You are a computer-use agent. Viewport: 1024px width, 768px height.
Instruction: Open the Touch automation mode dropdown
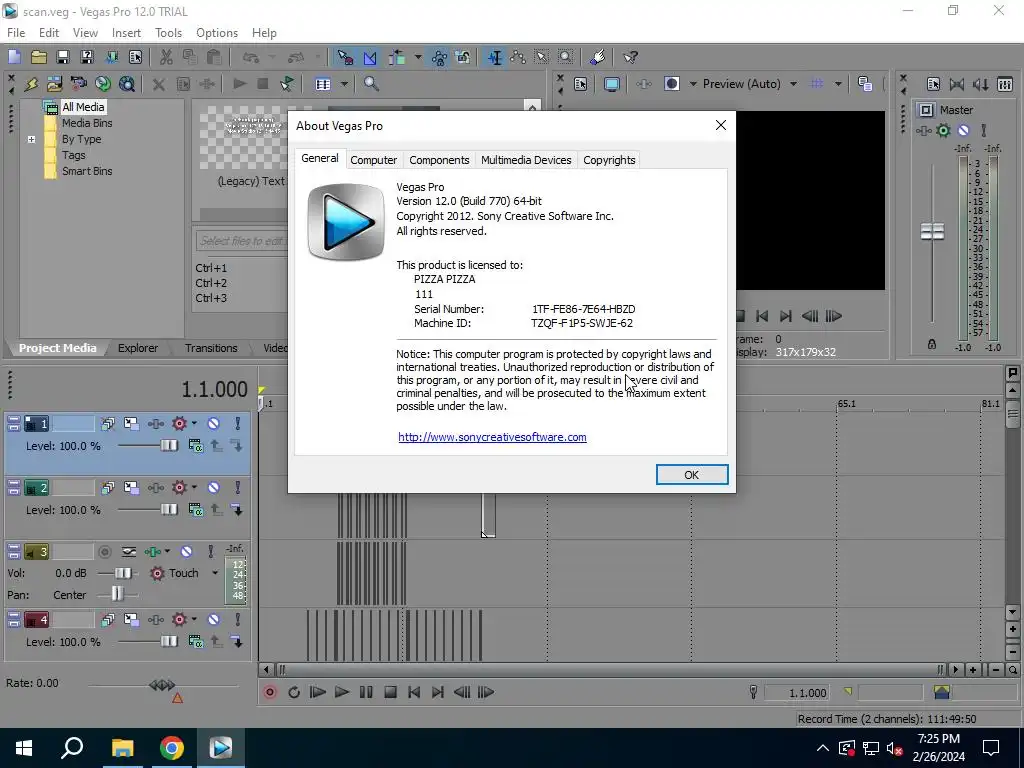pyautogui.click(x=215, y=573)
